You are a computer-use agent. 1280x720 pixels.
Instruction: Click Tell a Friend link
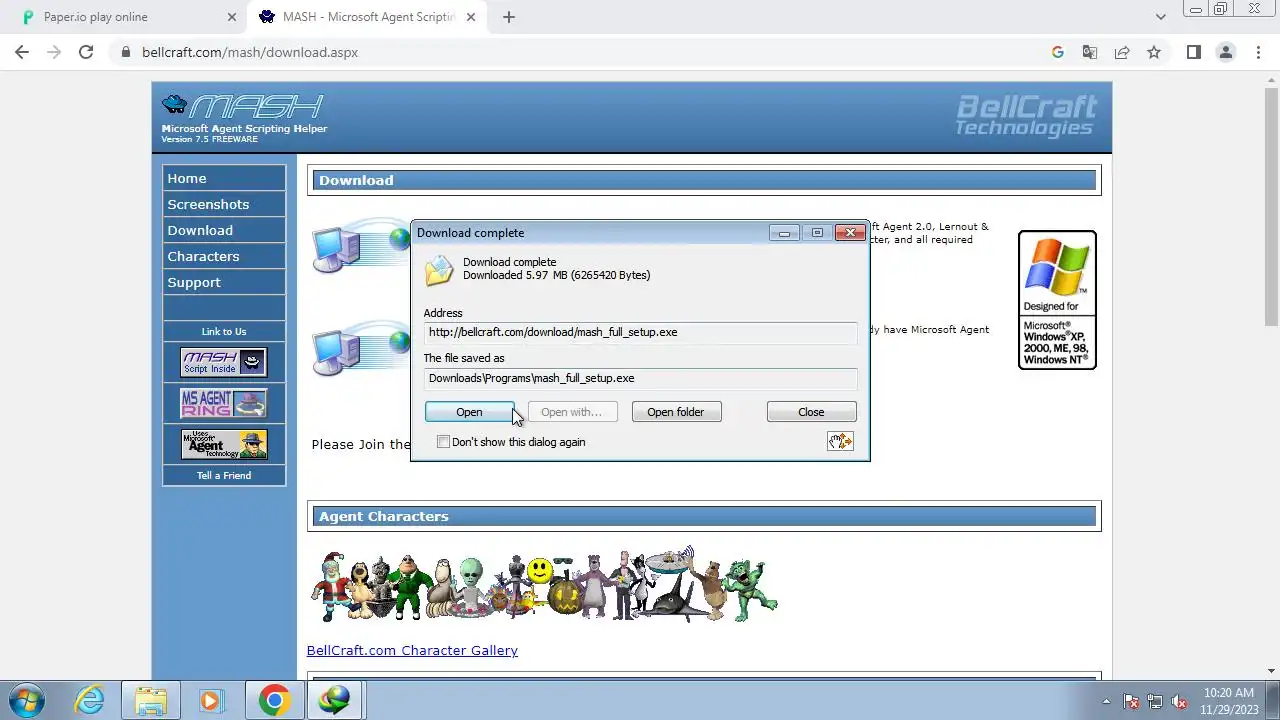coord(224,475)
